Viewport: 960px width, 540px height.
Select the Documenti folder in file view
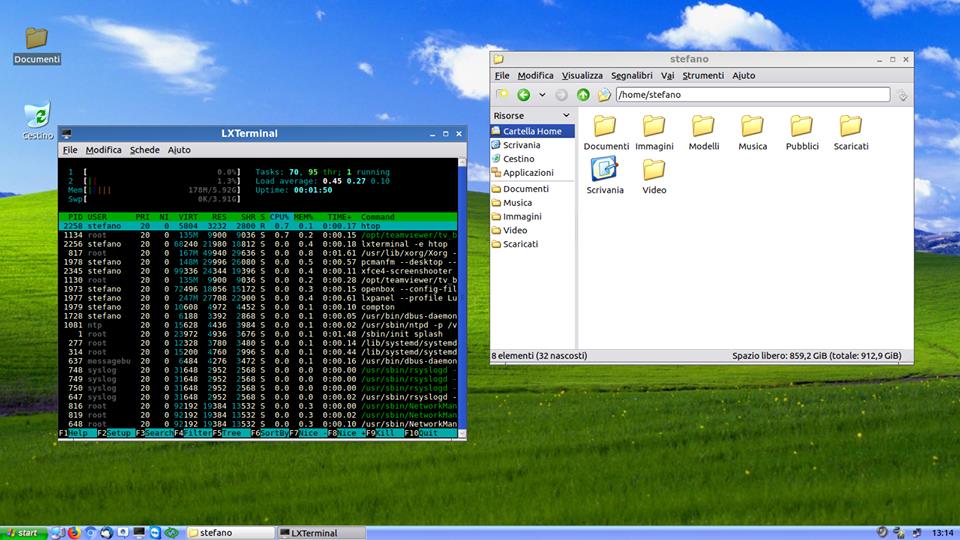(x=606, y=133)
